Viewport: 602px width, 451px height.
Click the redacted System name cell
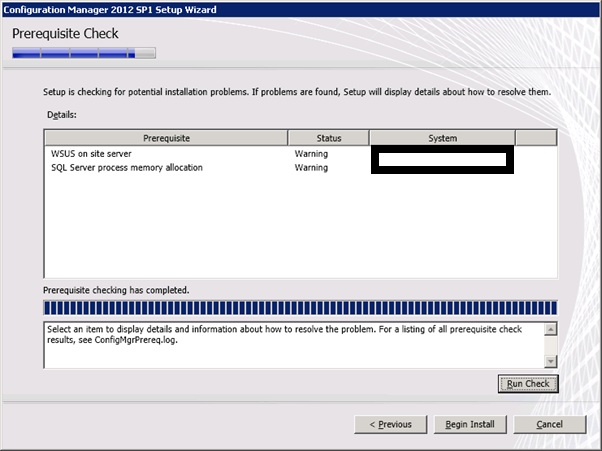[x=442, y=160]
